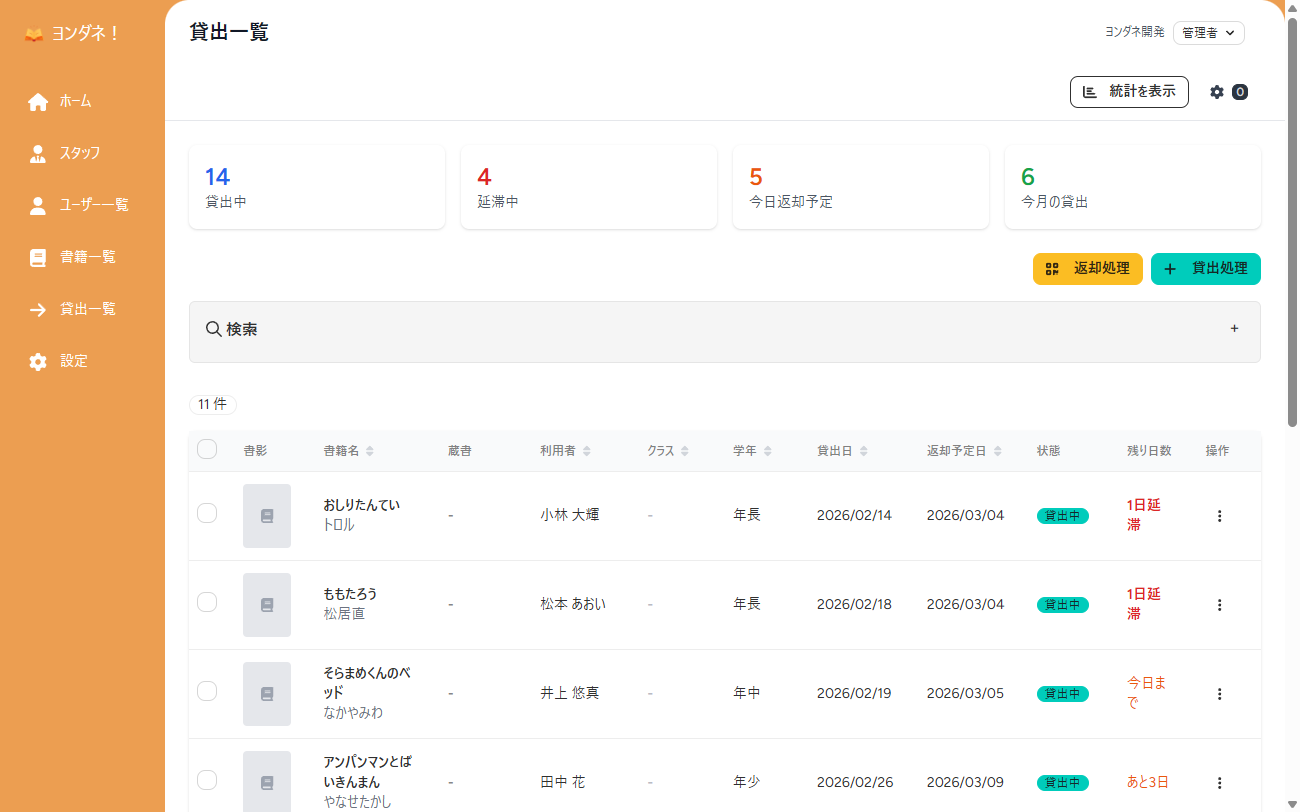Viewport: 1300px width, 812px height.
Task: Click the book icon for 書籍一覧
Action: click(x=38, y=258)
